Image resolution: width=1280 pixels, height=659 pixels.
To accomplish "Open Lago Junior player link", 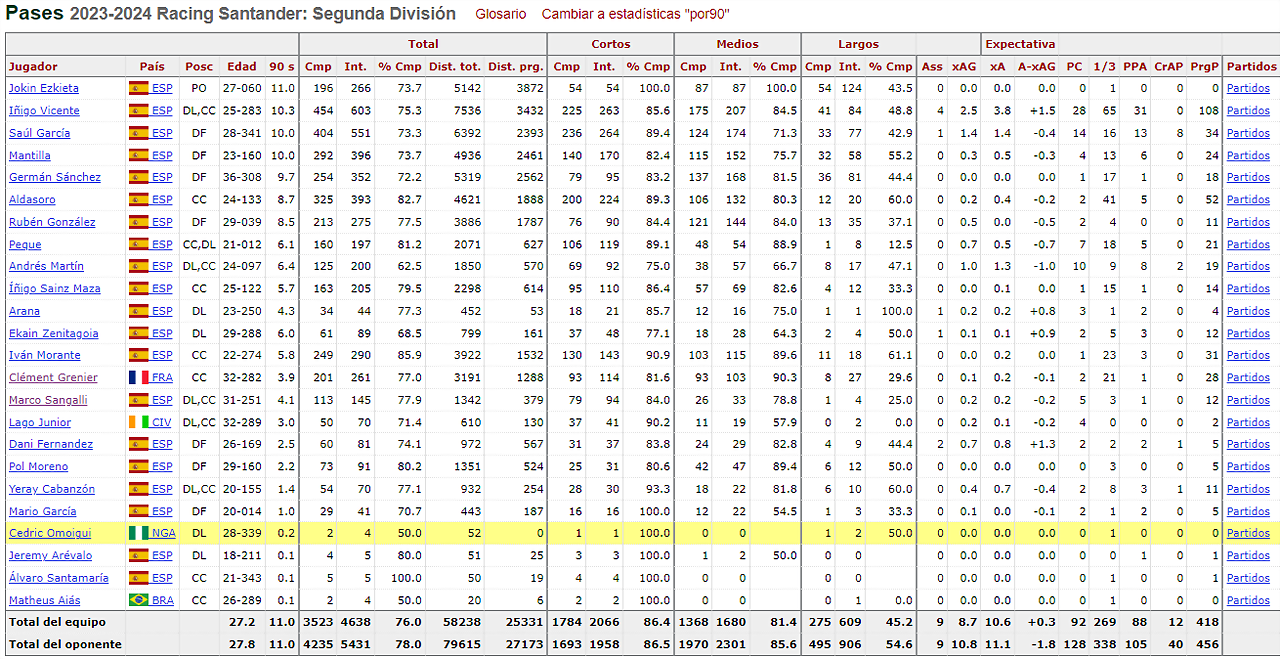I will [40, 422].
